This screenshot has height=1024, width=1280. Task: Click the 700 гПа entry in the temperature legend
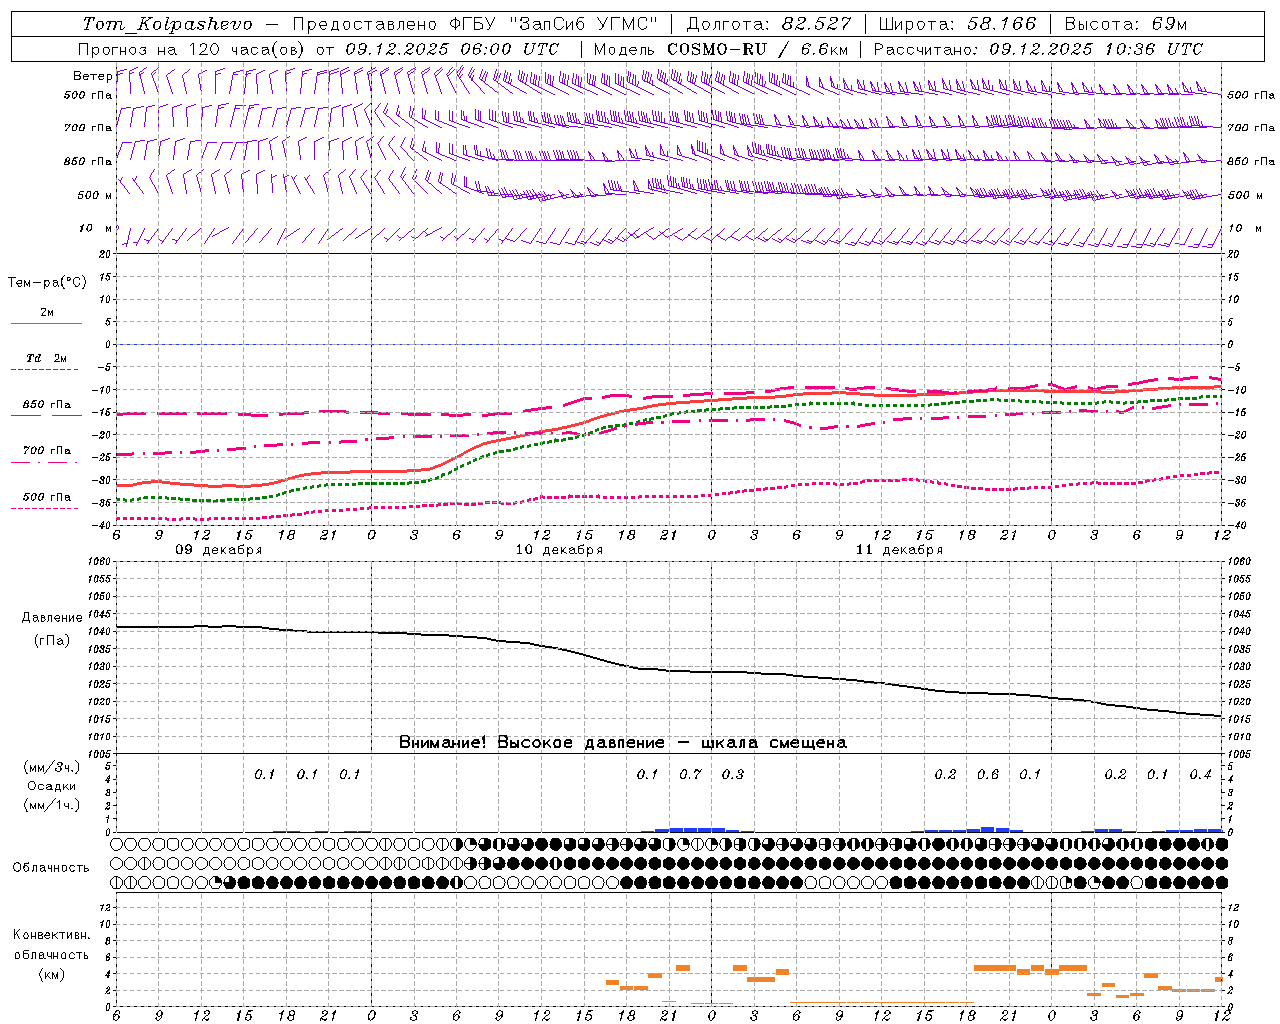click(46, 450)
